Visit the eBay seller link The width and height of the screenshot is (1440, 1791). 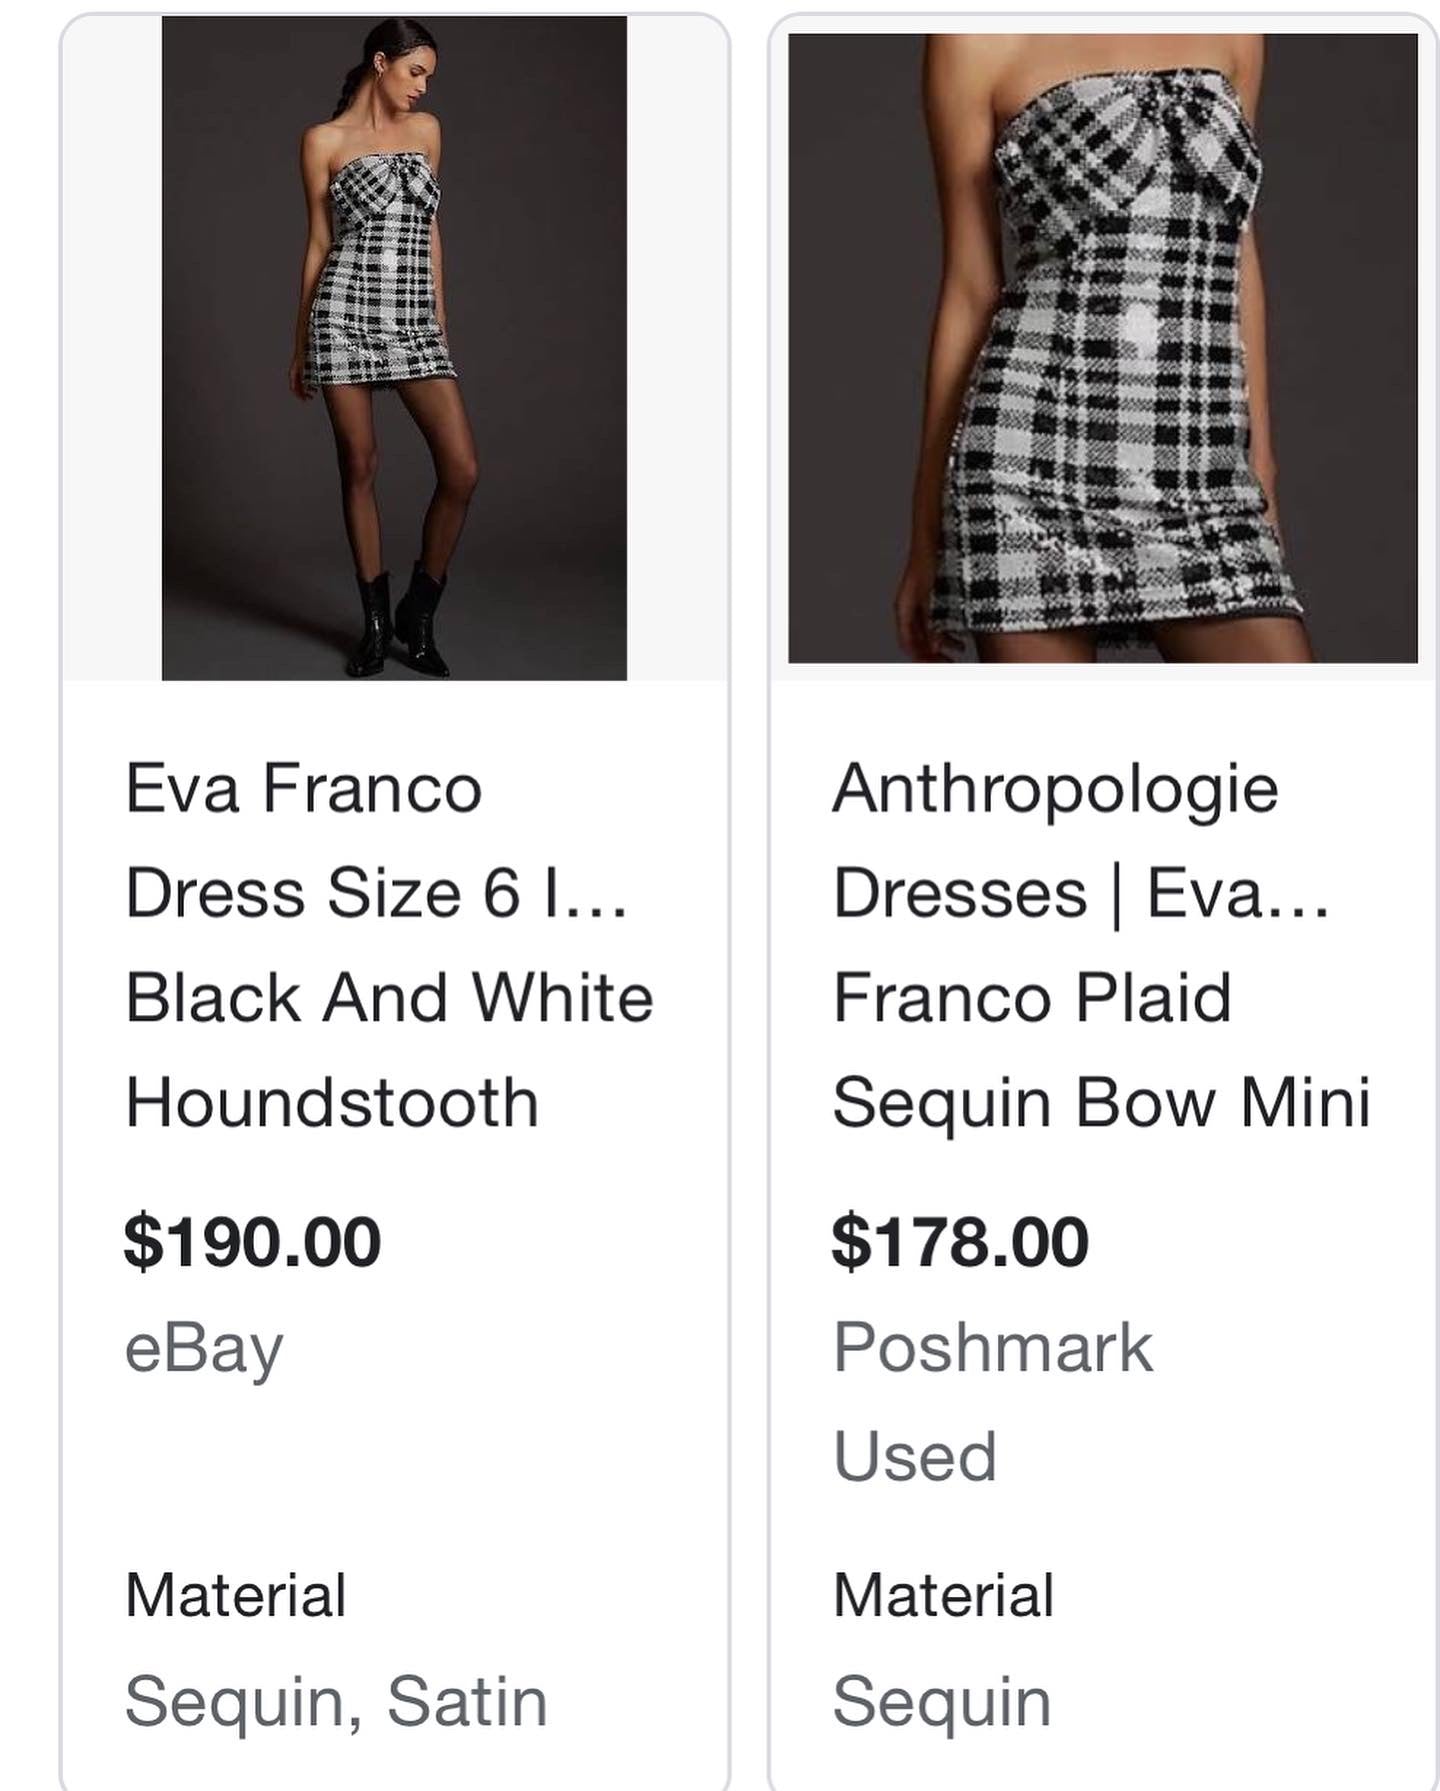pos(204,1349)
